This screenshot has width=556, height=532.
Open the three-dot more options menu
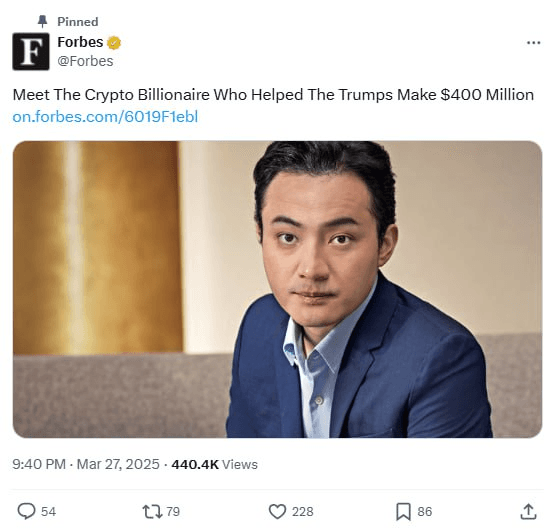533,43
